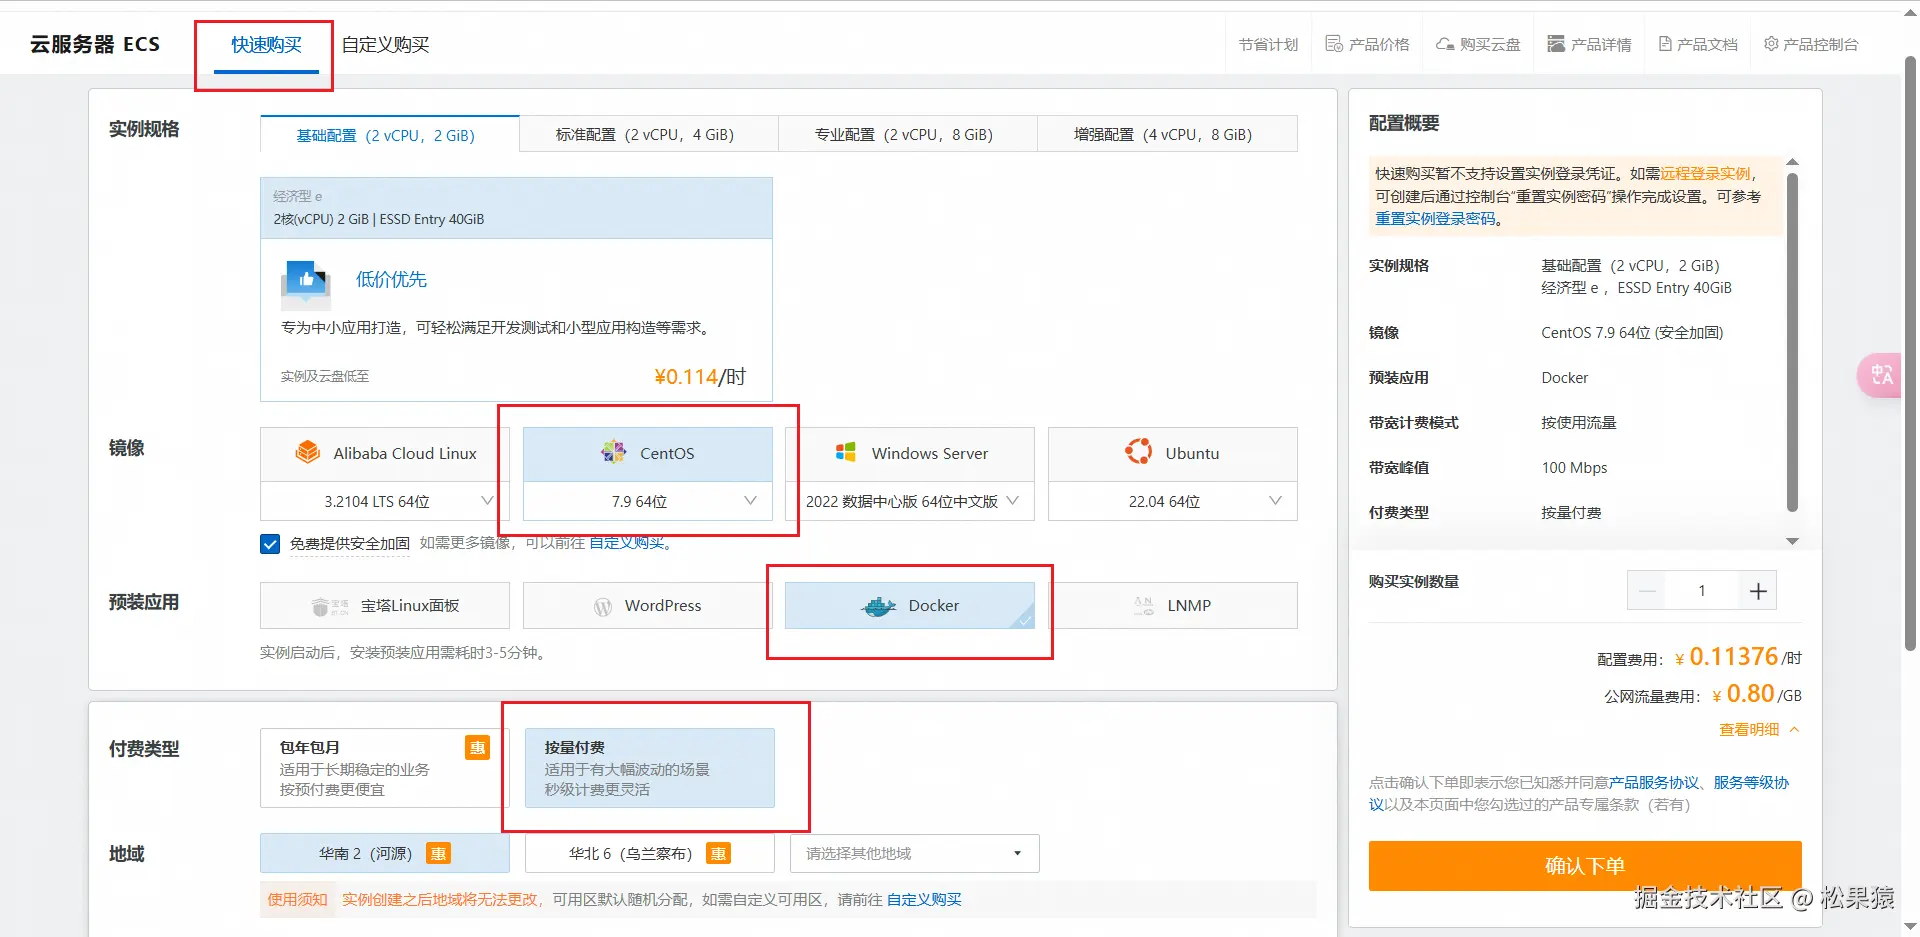Collapse 查看明细 cost details
Screen dimensions: 1920x937
(1760, 729)
